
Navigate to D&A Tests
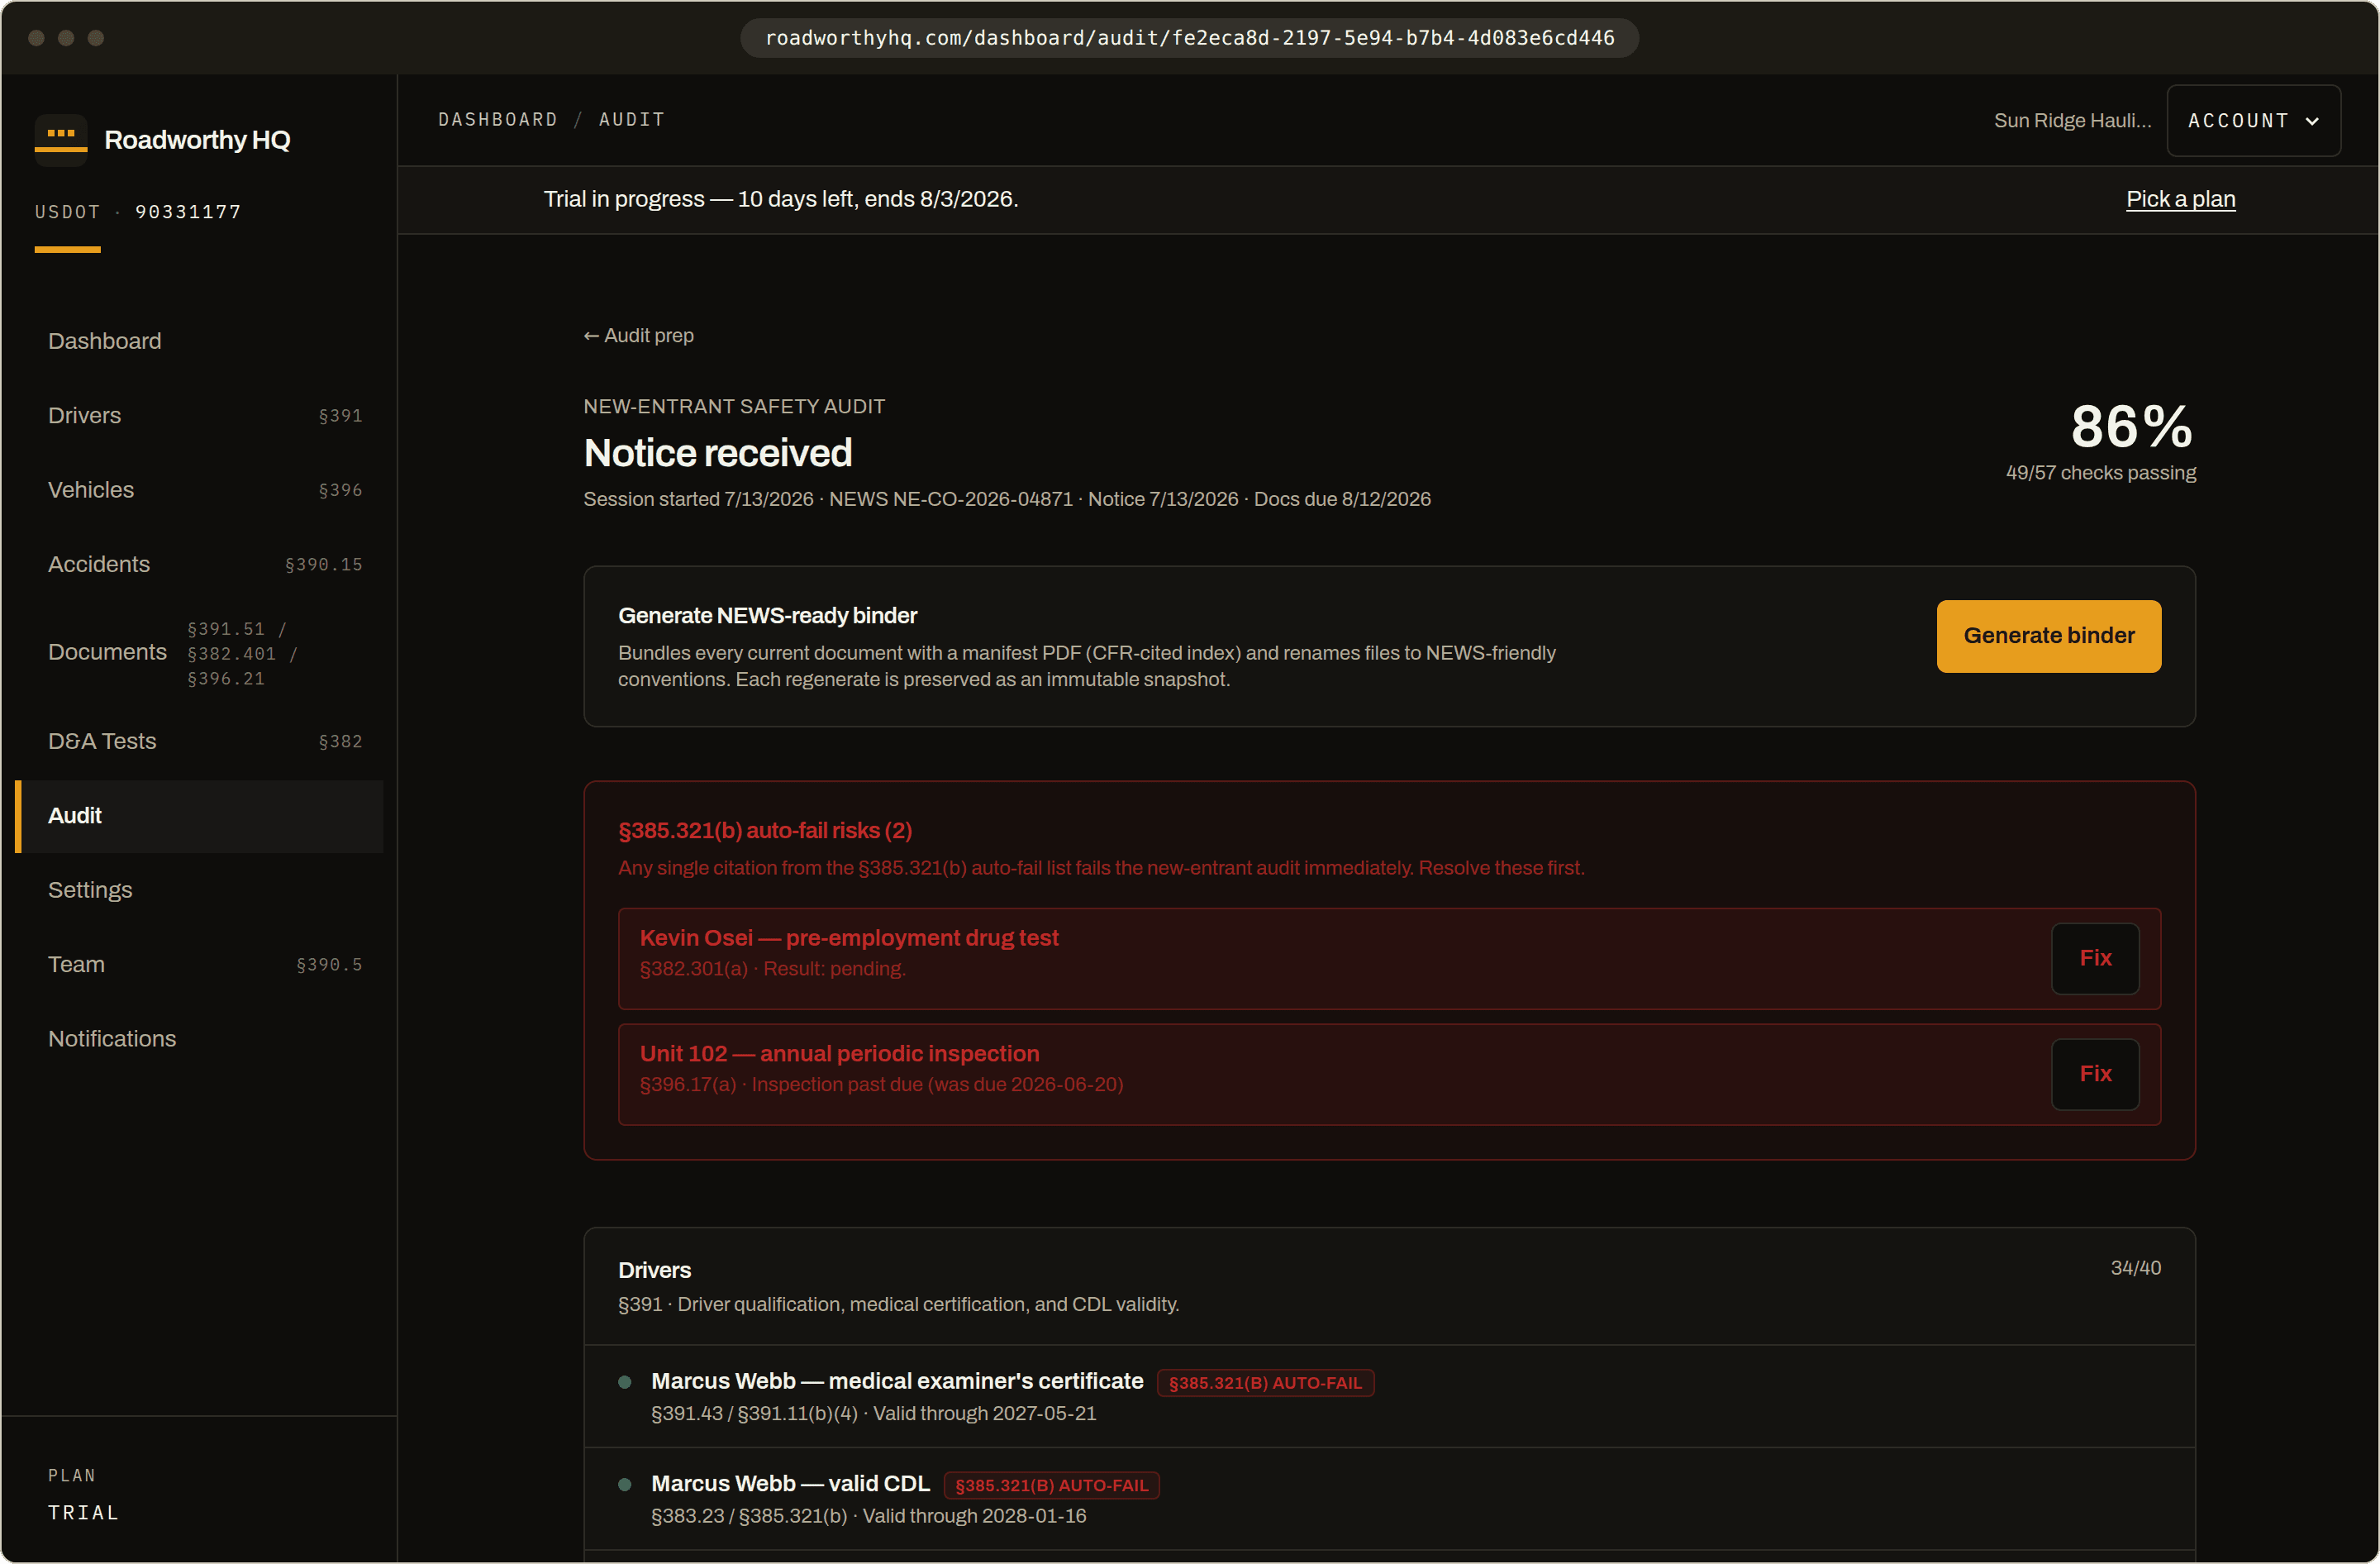(x=200, y=741)
